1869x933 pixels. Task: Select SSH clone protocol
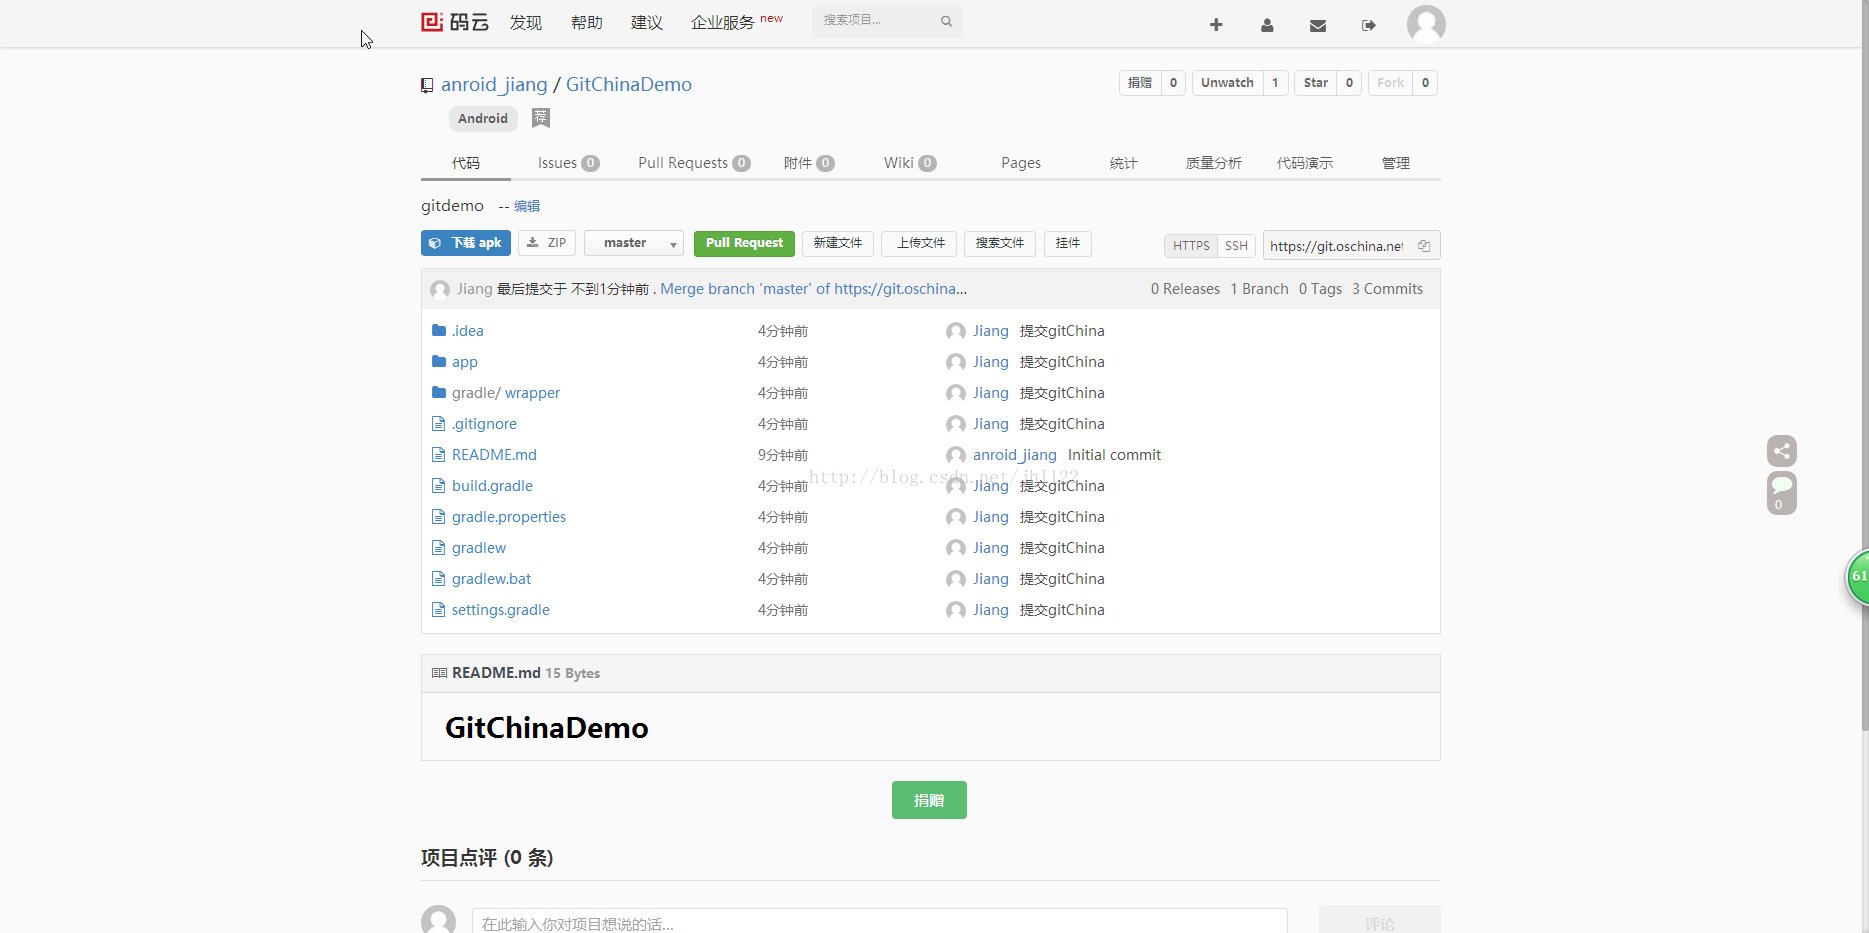[x=1237, y=246]
